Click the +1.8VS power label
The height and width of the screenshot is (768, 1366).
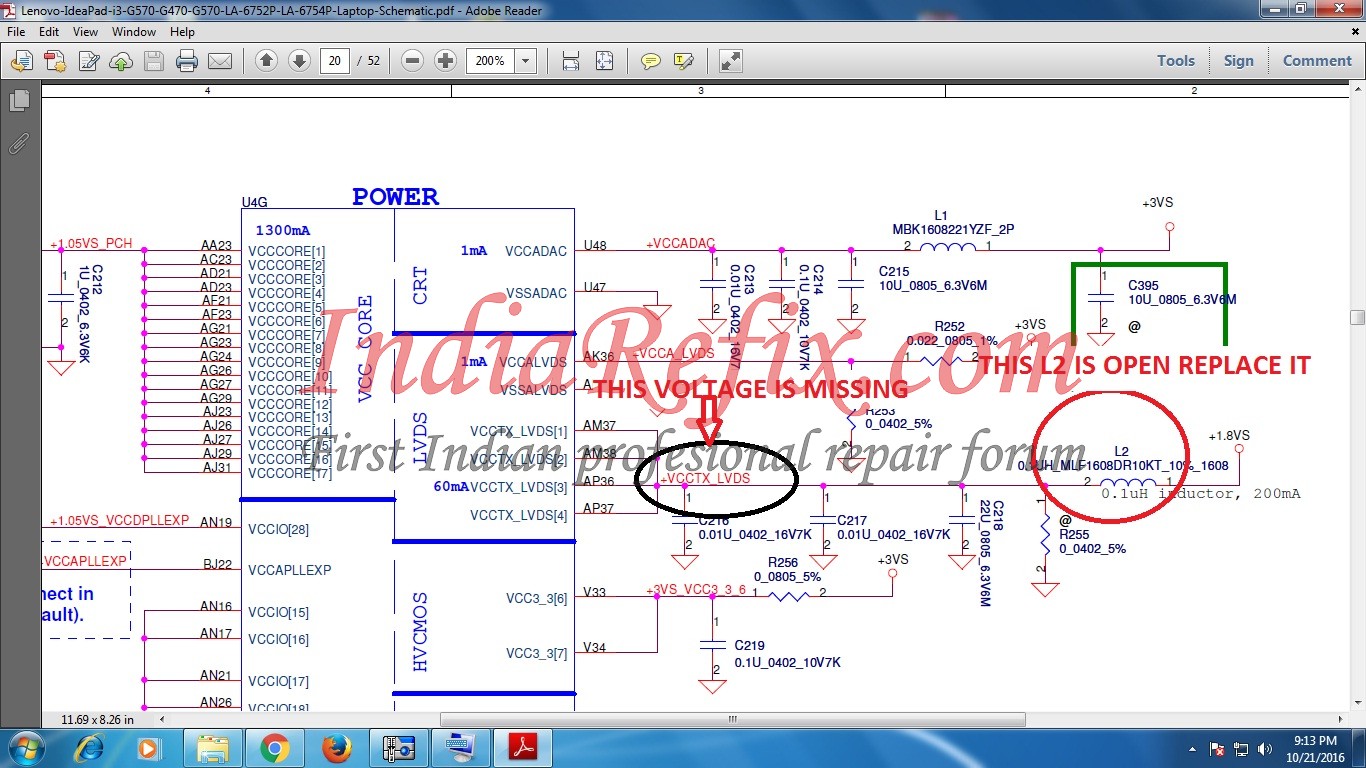point(1228,436)
